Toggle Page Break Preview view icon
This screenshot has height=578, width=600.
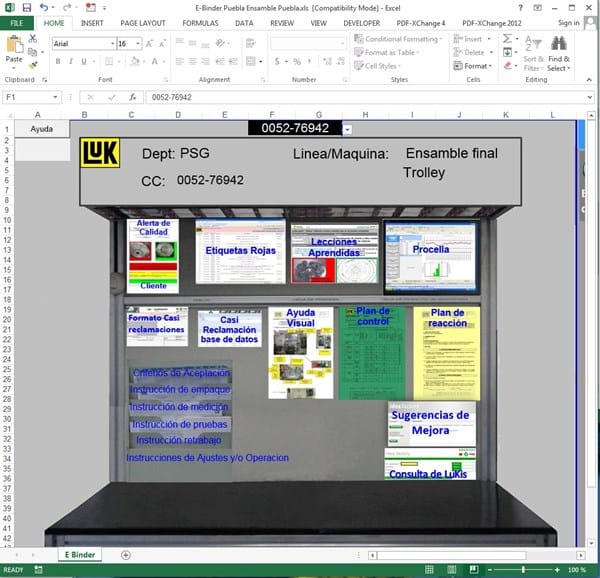pyautogui.click(x=474, y=570)
